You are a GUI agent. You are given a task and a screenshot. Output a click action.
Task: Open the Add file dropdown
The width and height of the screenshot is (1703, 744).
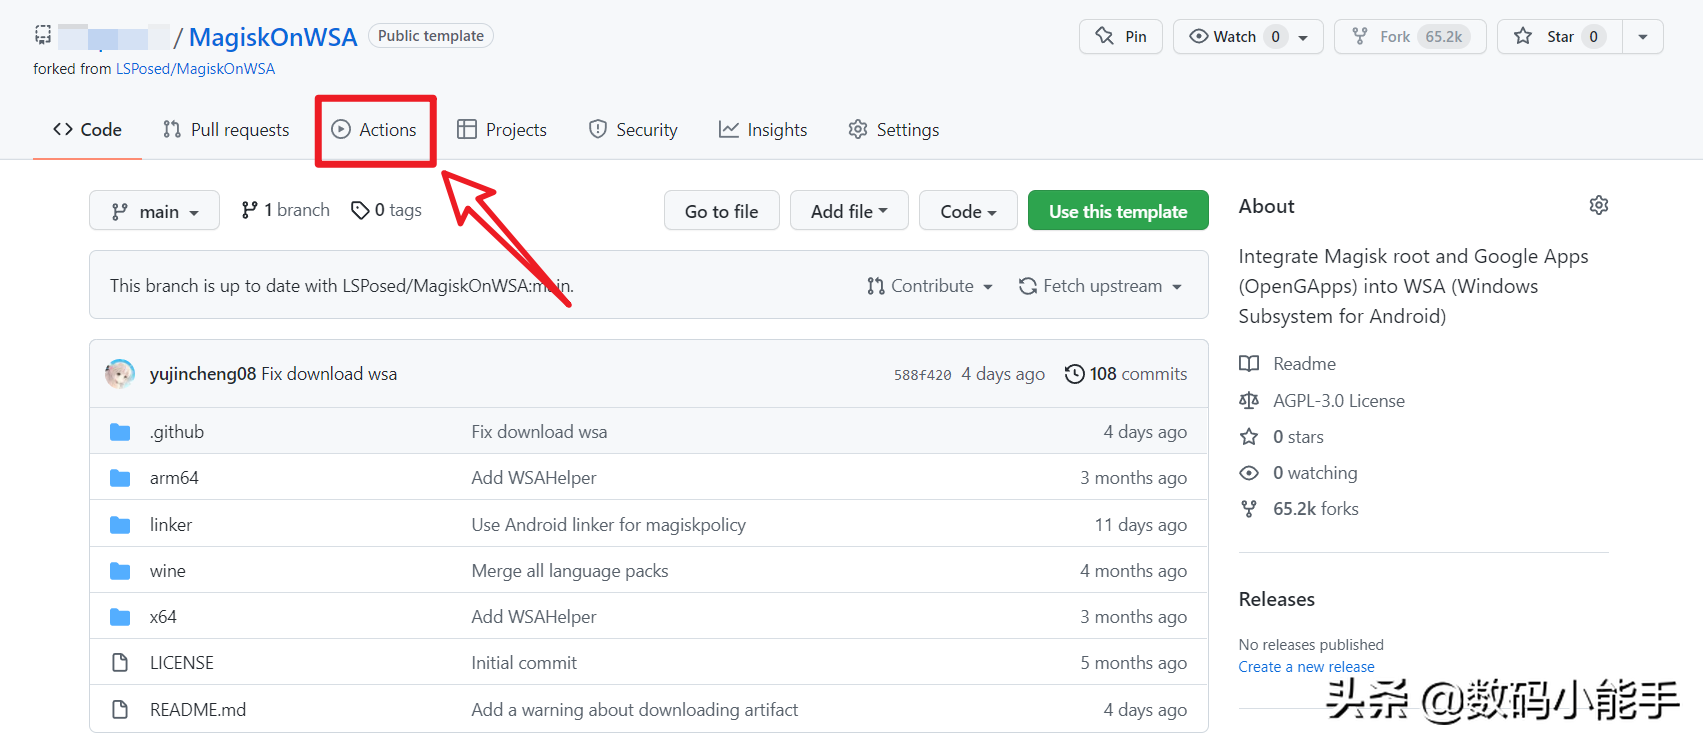tap(848, 211)
